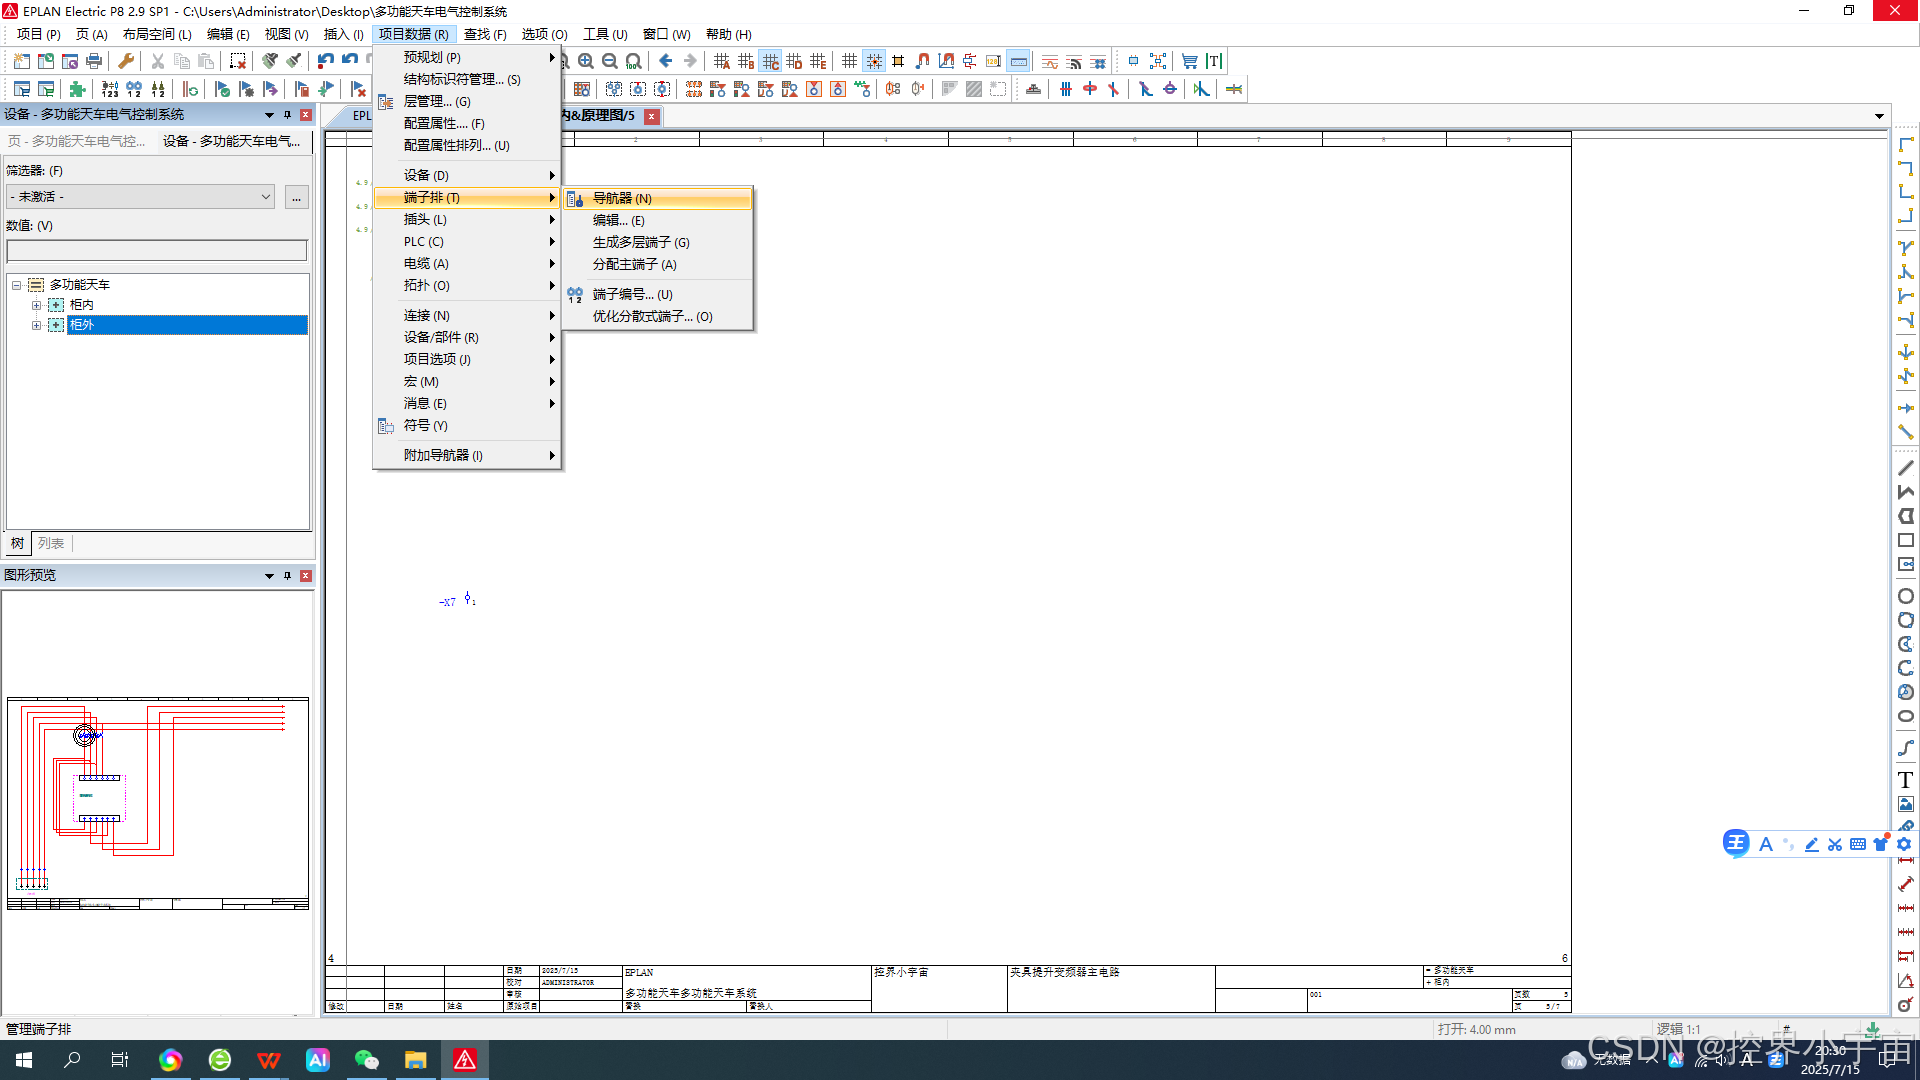Select the insert image tool
The width and height of the screenshot is (1920, 1080).
coord(1906,804)
